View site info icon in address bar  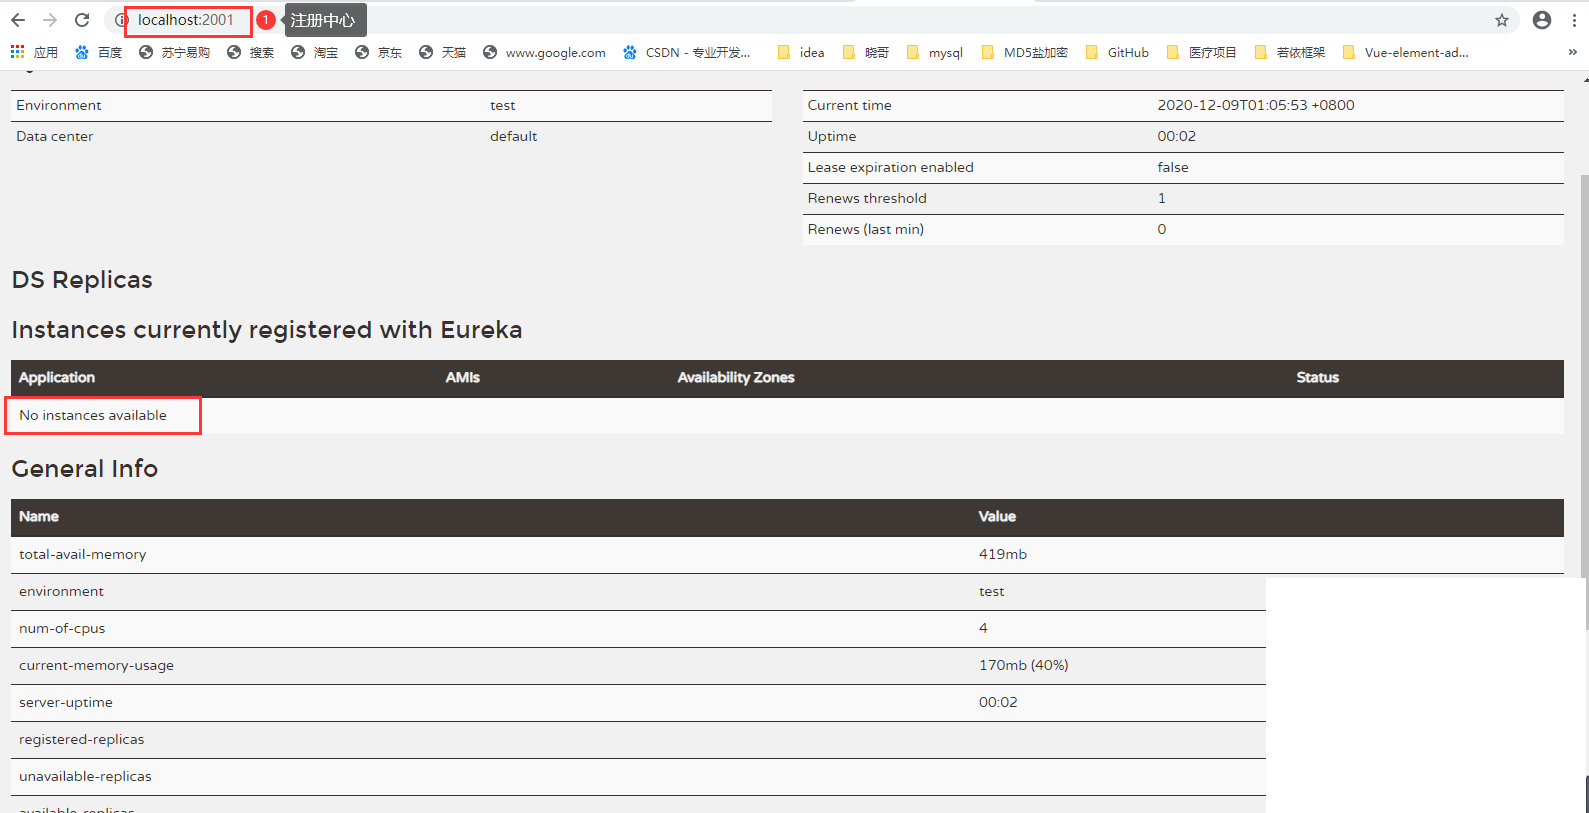121,20
